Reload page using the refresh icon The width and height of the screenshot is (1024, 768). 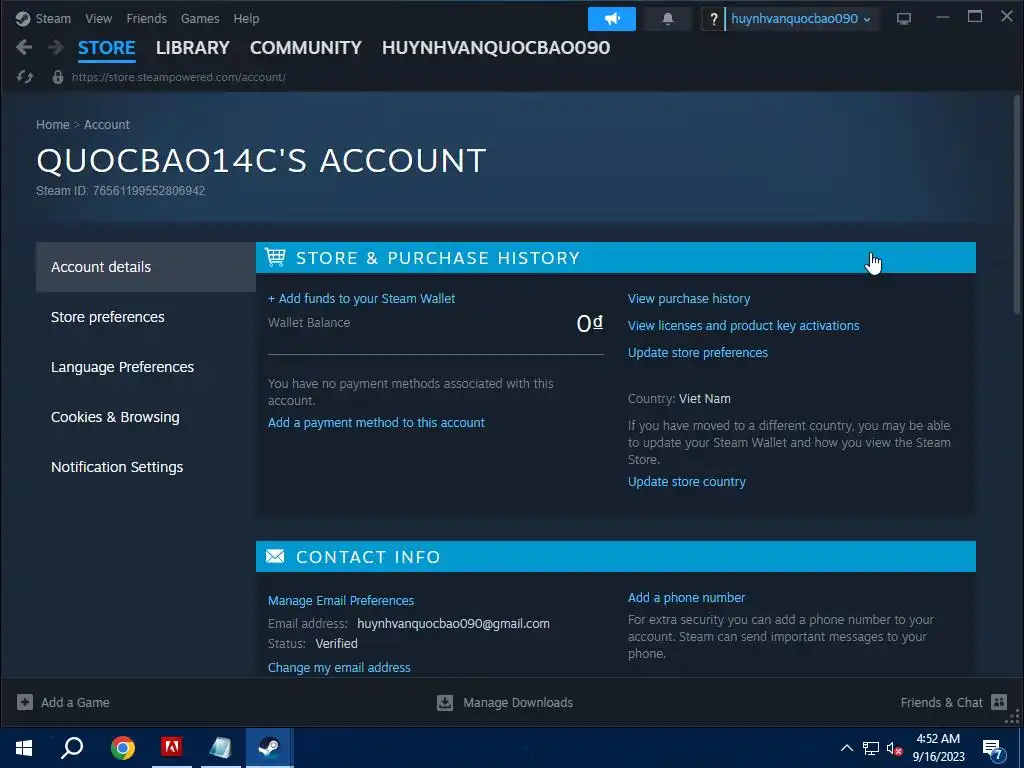point(25,77)
